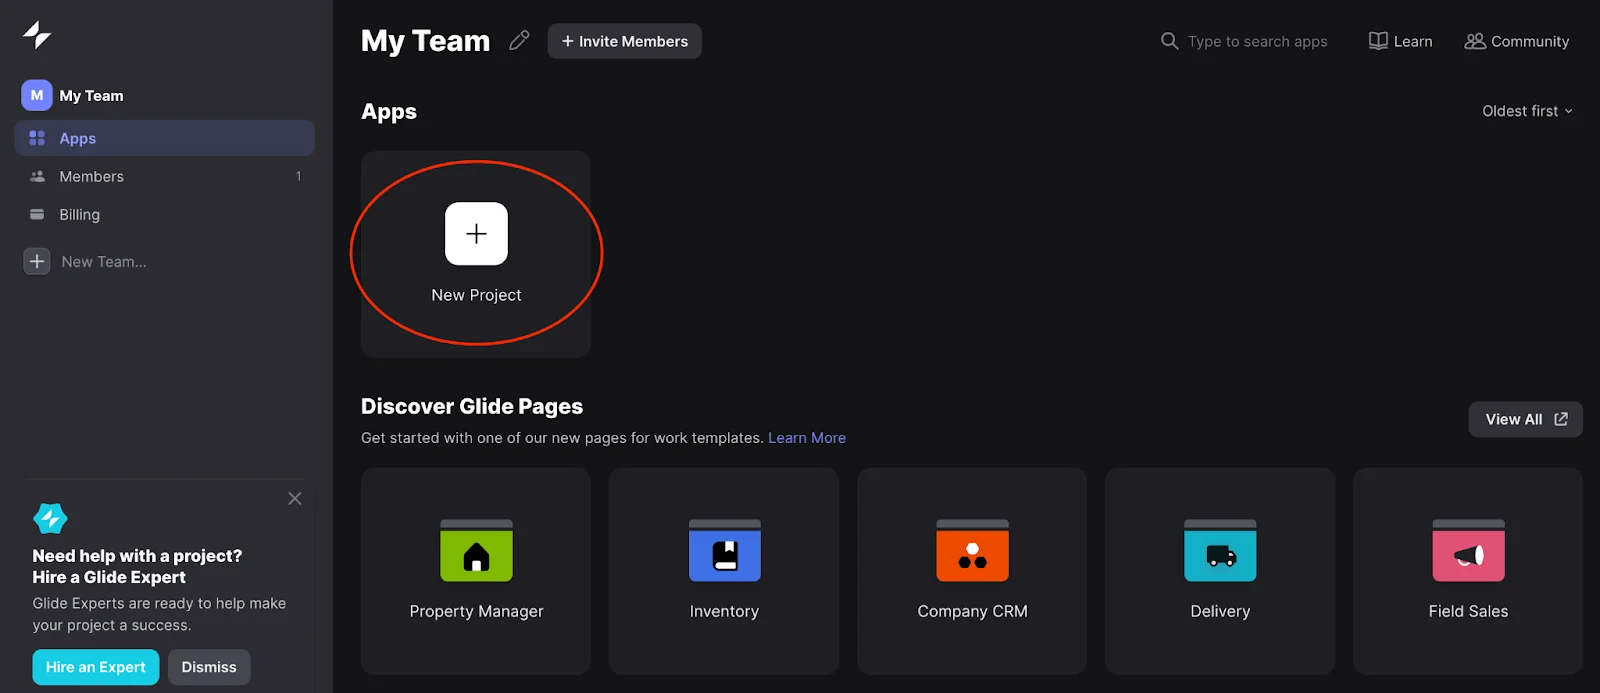This screenshot has height=693, width=1600.
Task: Click the Inventory template label
Action: click(724, 611)
